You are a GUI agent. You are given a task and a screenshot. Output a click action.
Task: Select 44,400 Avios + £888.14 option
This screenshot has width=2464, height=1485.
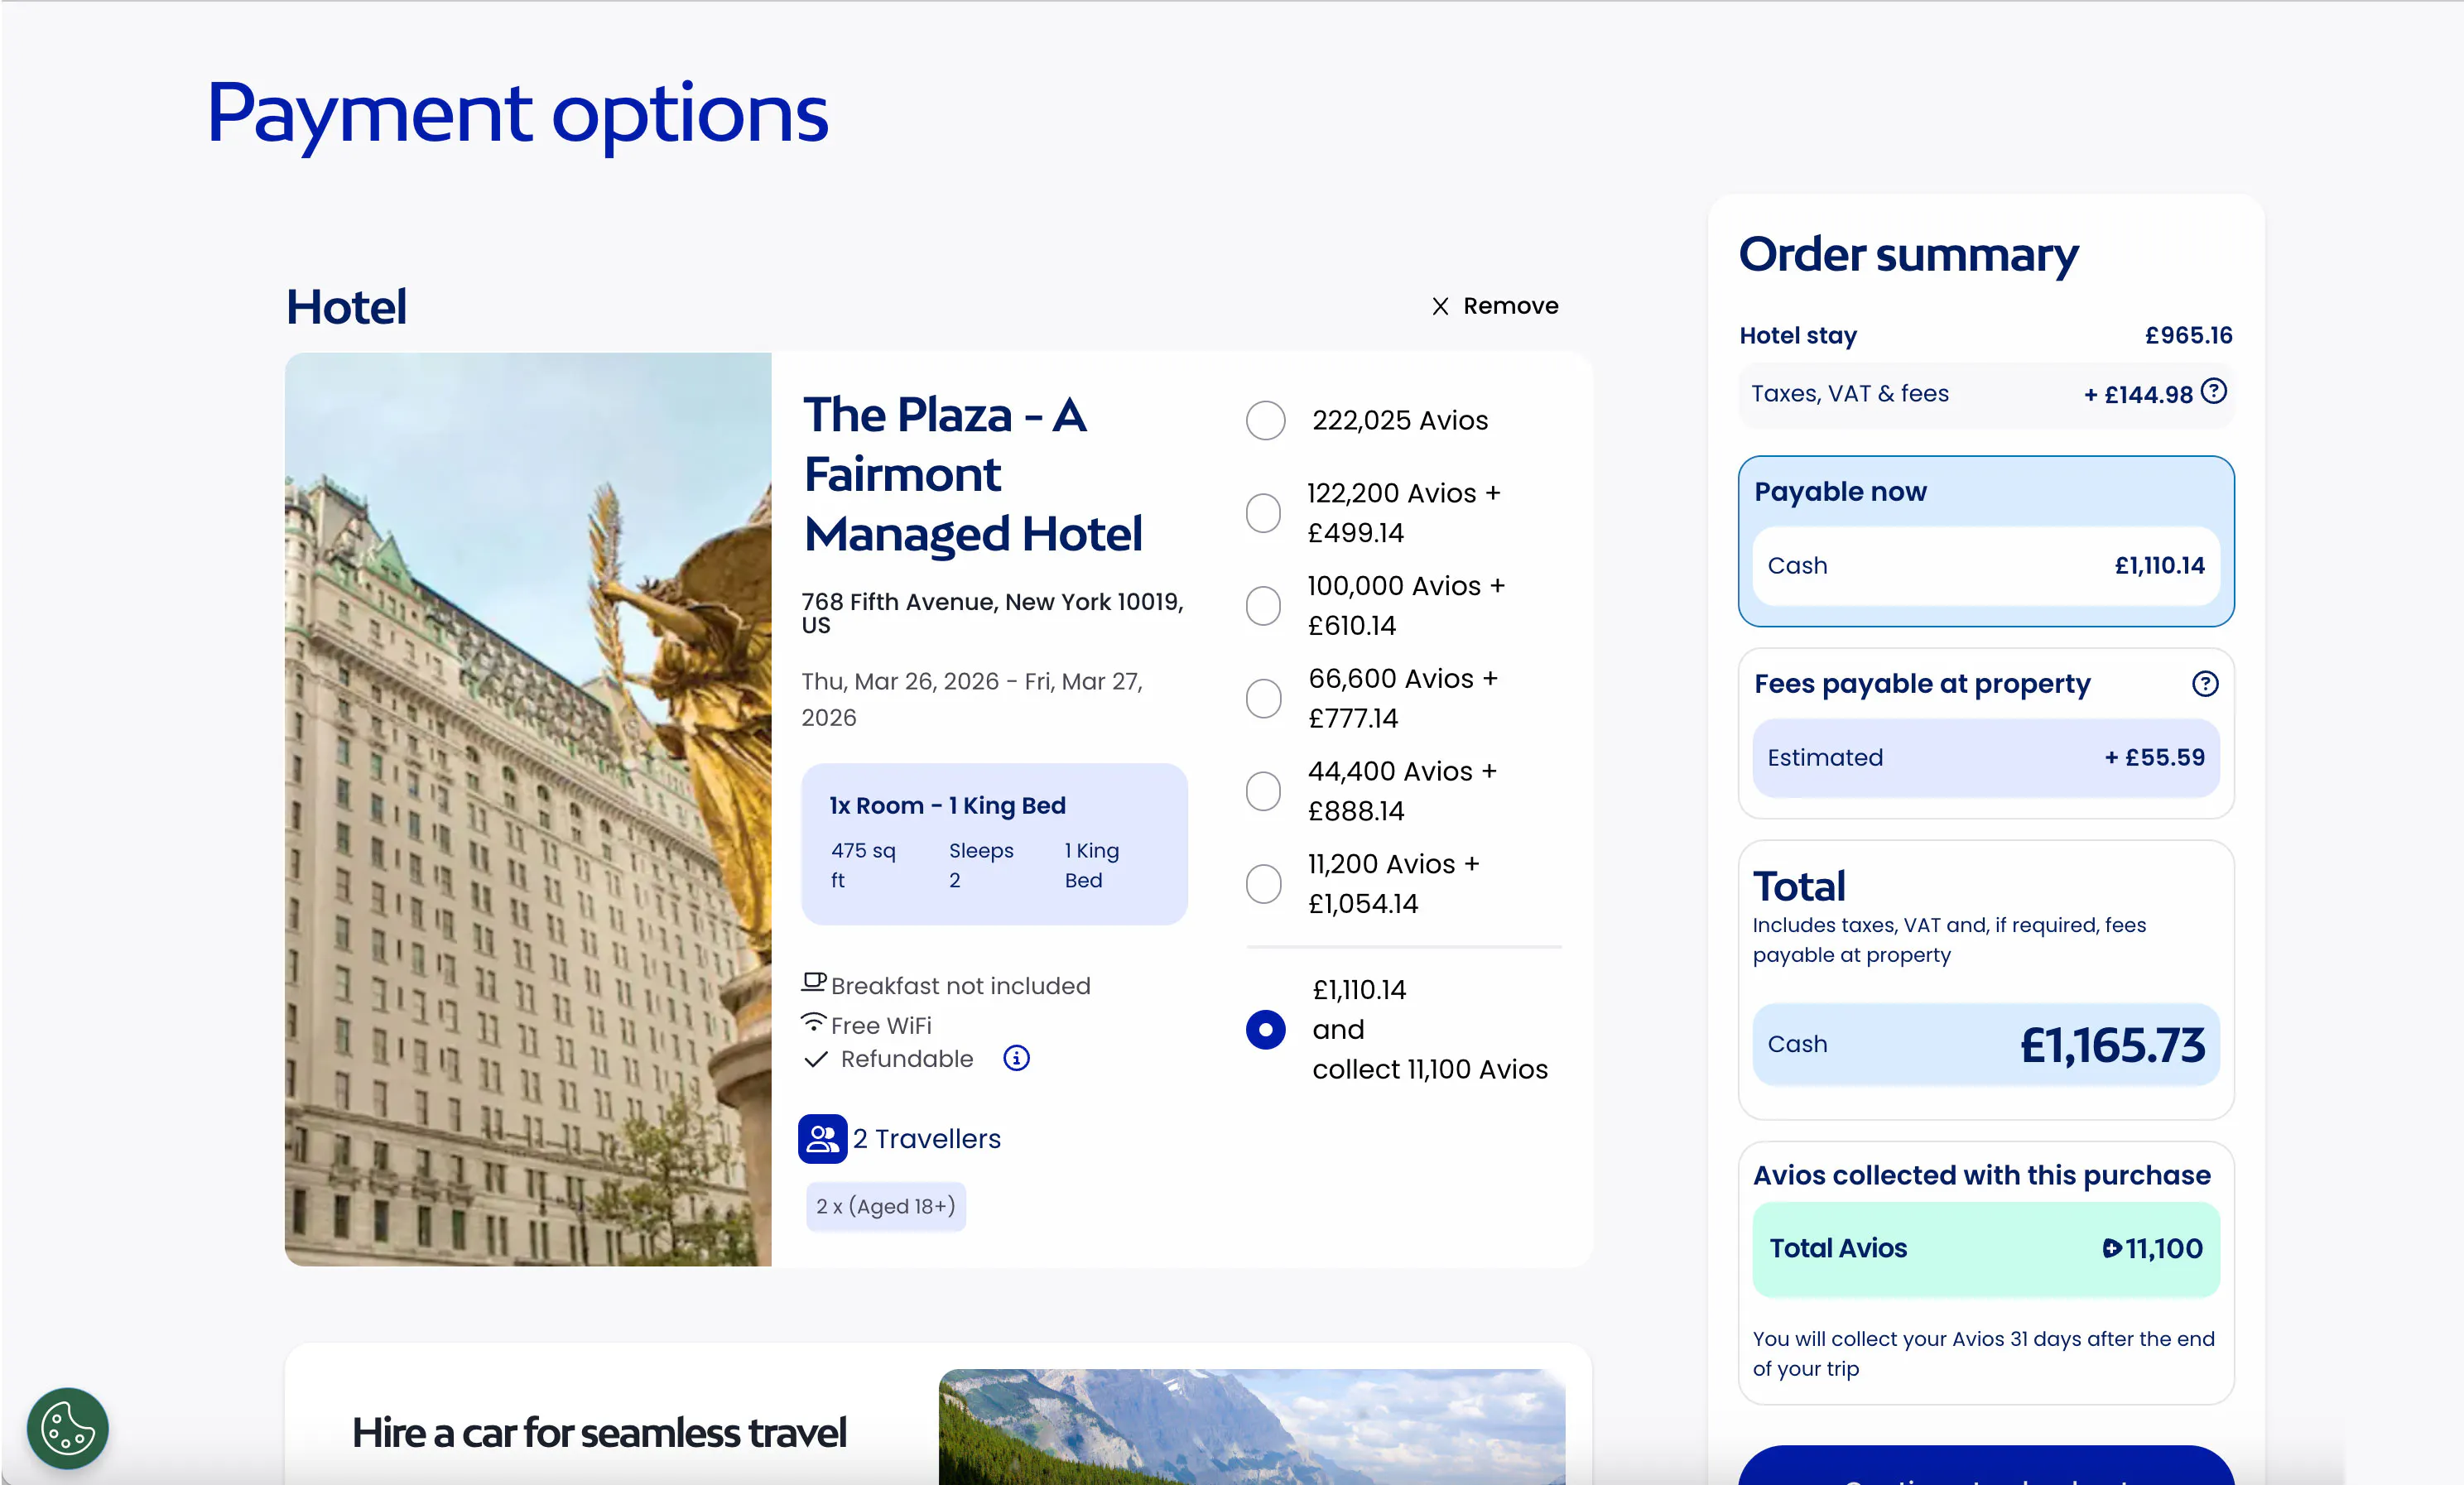(1263, 791)
